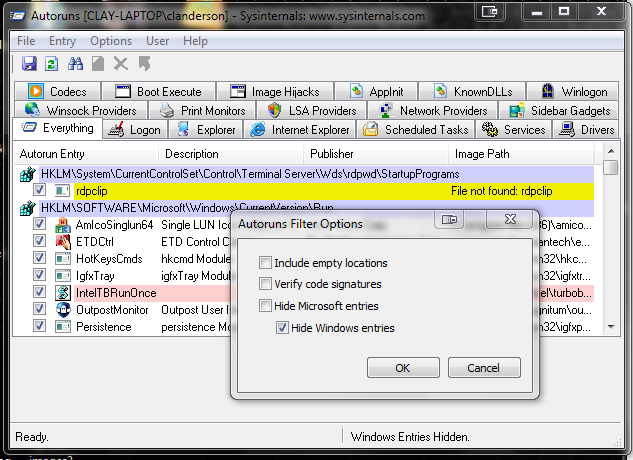Screen dimensions: 633x460
Task: Open the Sidebar Gadgets tab
Action: point(559,110)
